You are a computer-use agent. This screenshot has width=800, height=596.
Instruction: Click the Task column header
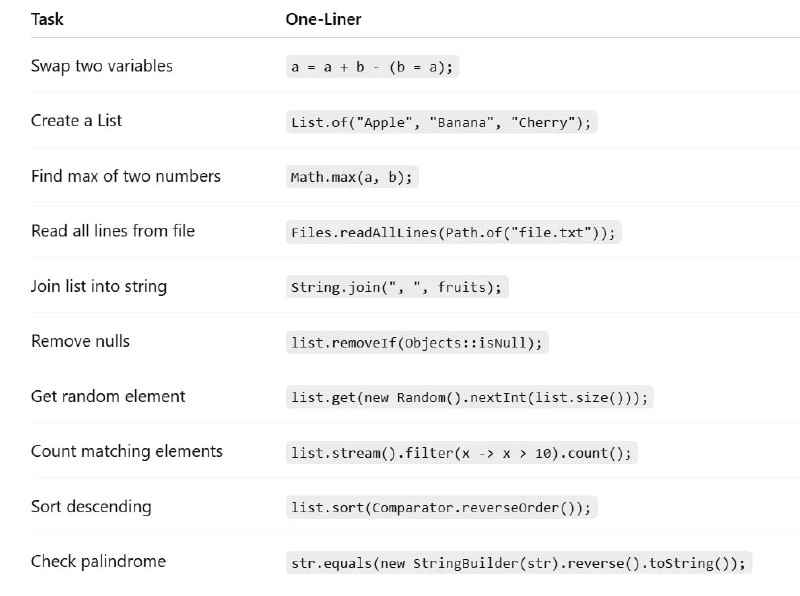pos(47,19)
